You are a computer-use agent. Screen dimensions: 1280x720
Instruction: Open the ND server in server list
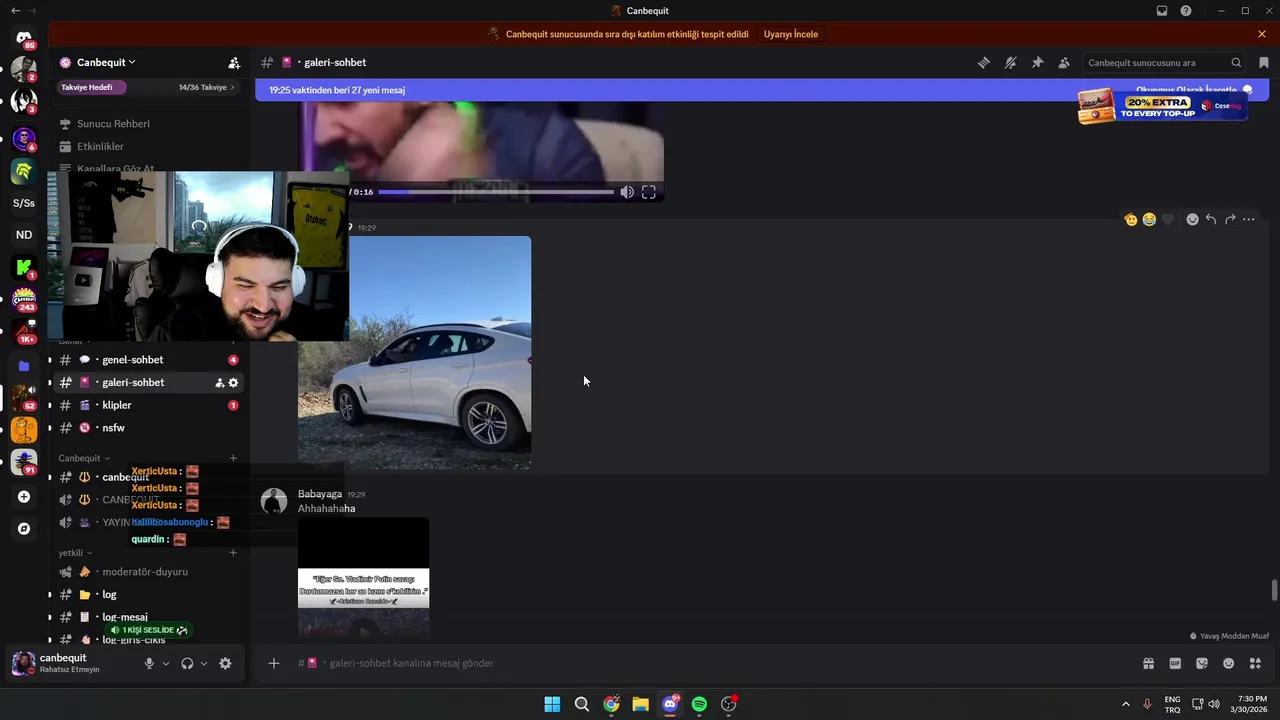(24, 235)
